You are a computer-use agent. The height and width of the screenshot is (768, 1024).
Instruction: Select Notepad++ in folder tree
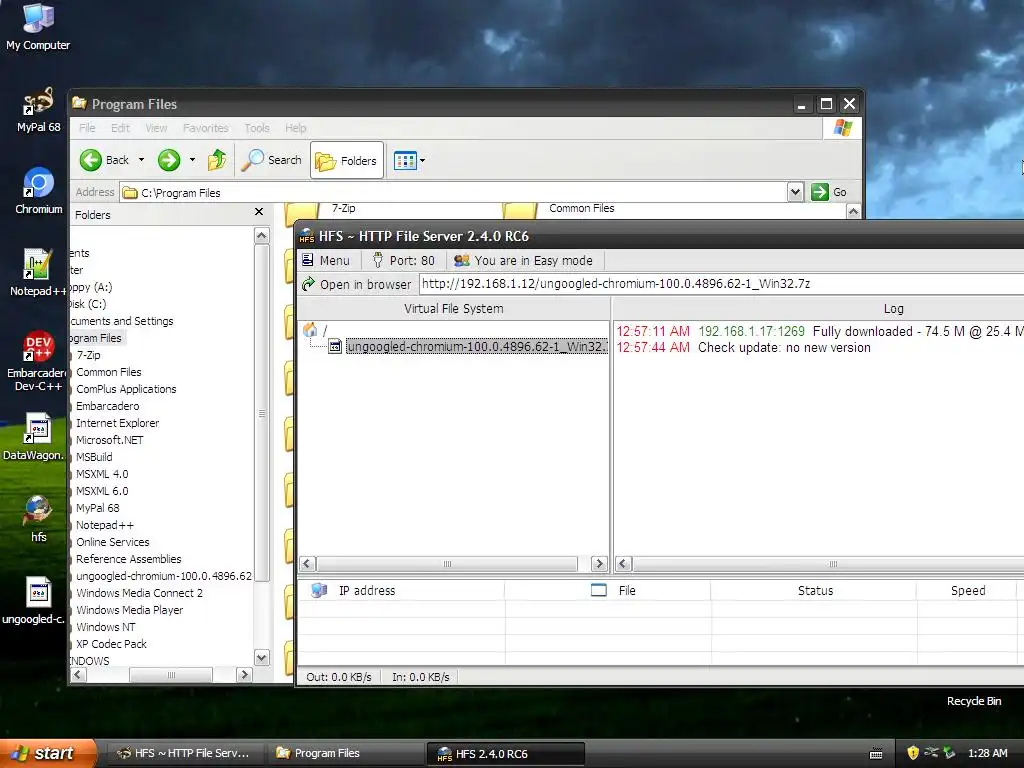click(104, 524)
